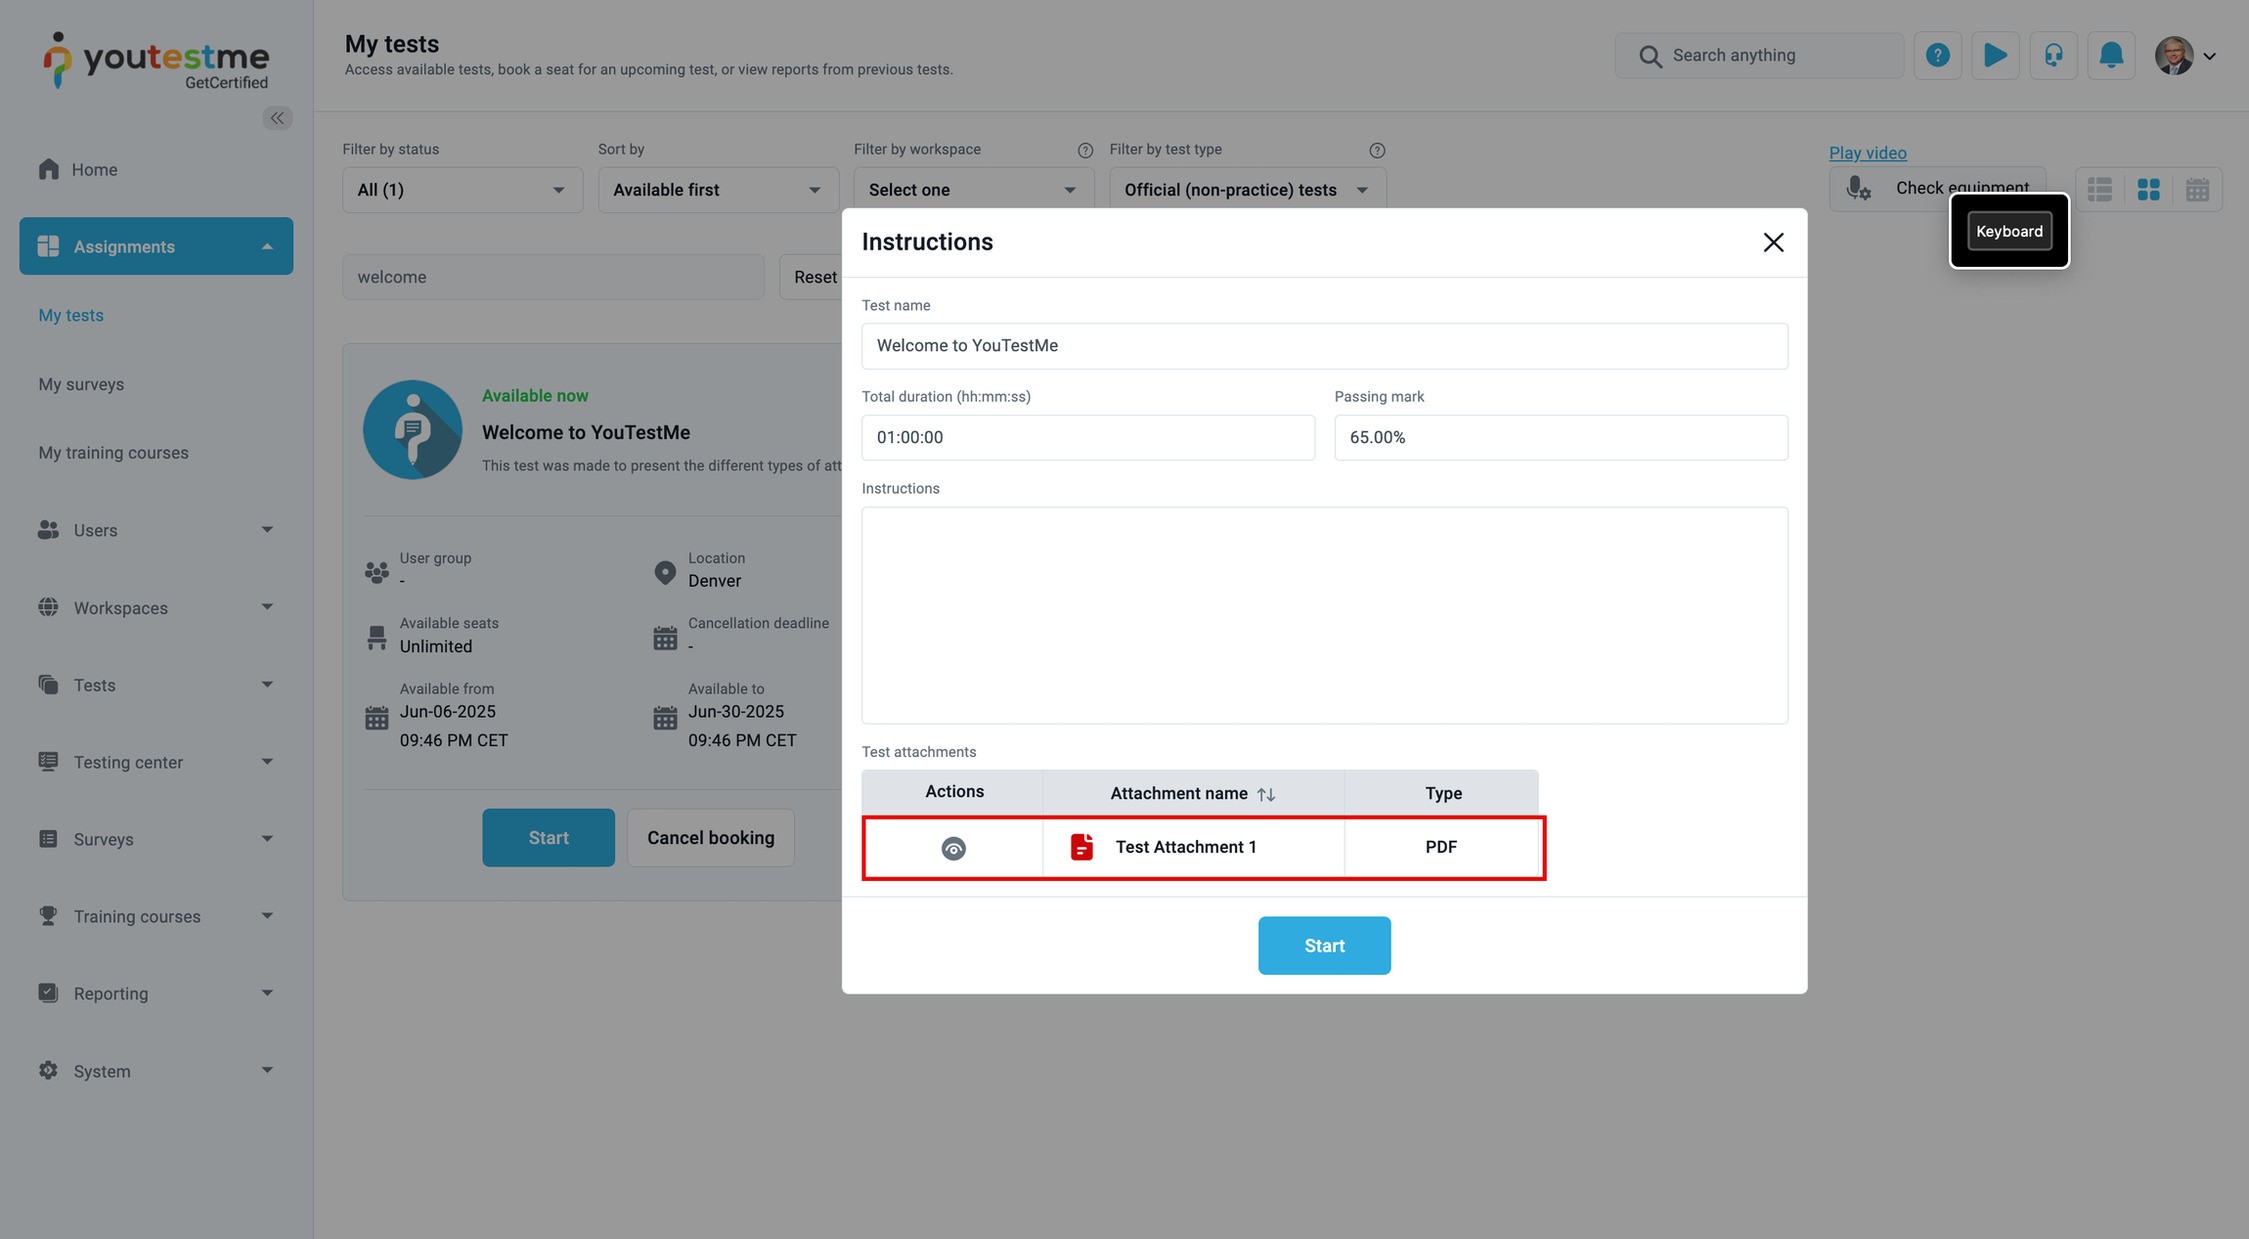Click the Attachment name column header
Image resolution: width=2249 pixels, height=1239 pixels.
[1193, 794]
